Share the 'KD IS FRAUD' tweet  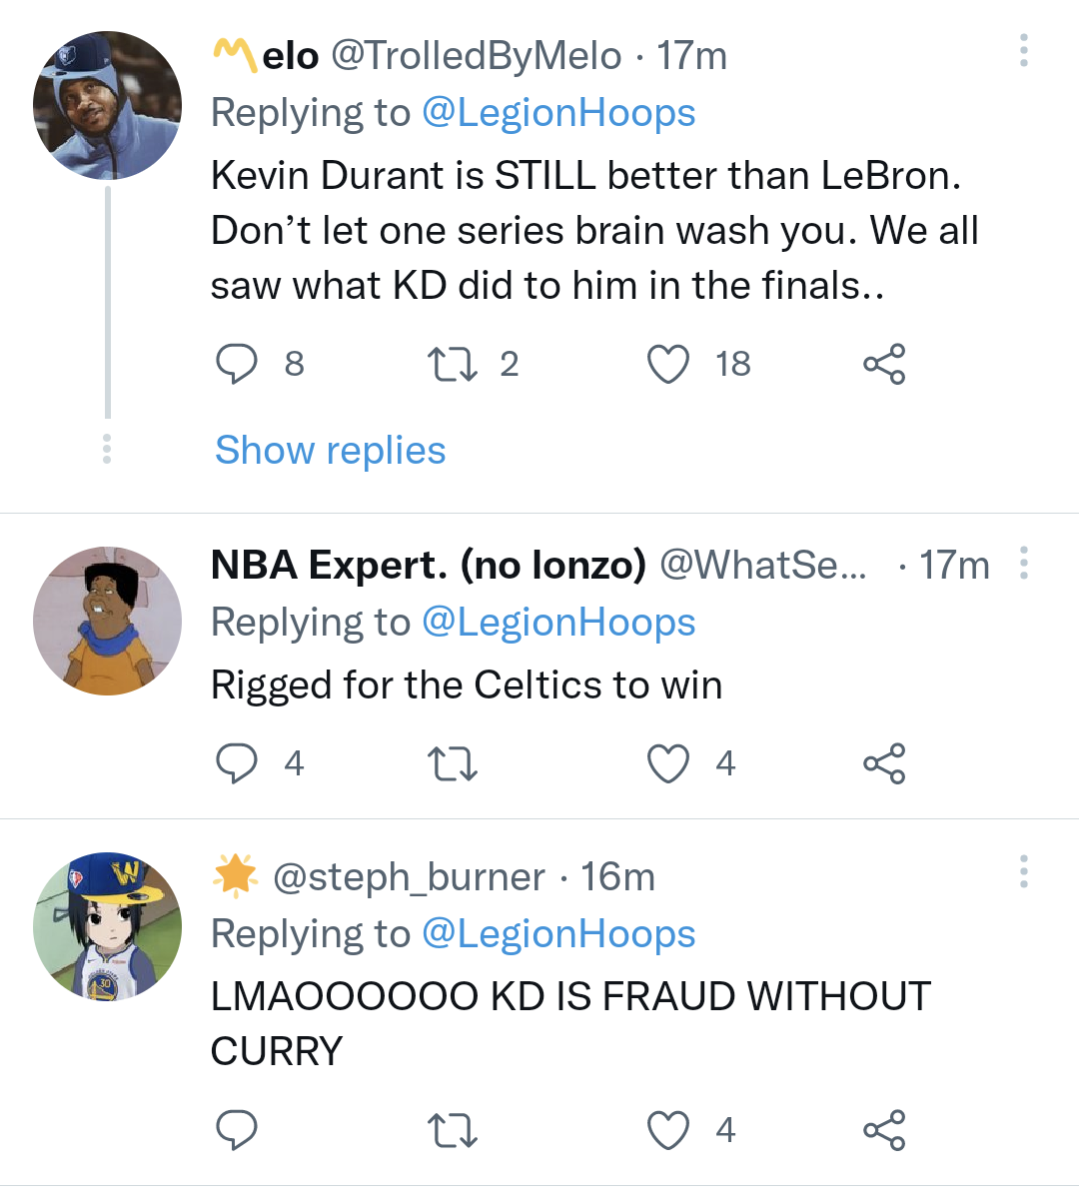tap(884, 1130)
